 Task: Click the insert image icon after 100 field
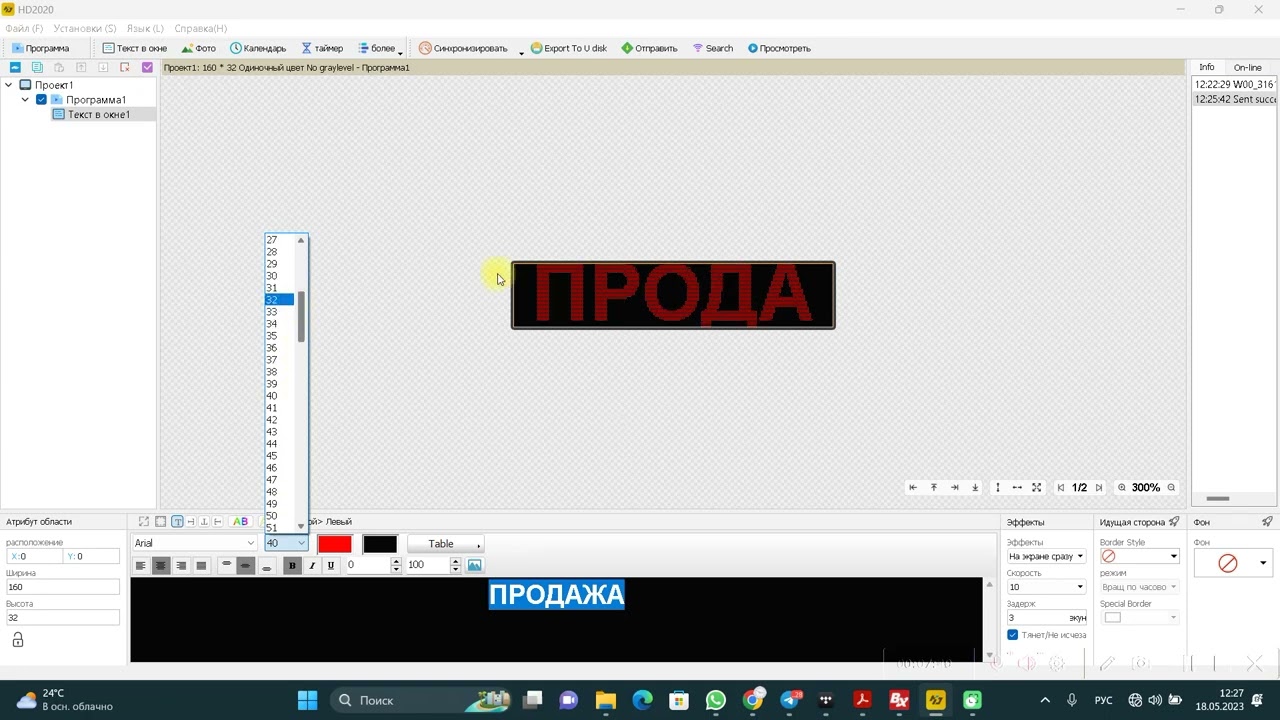475,565
